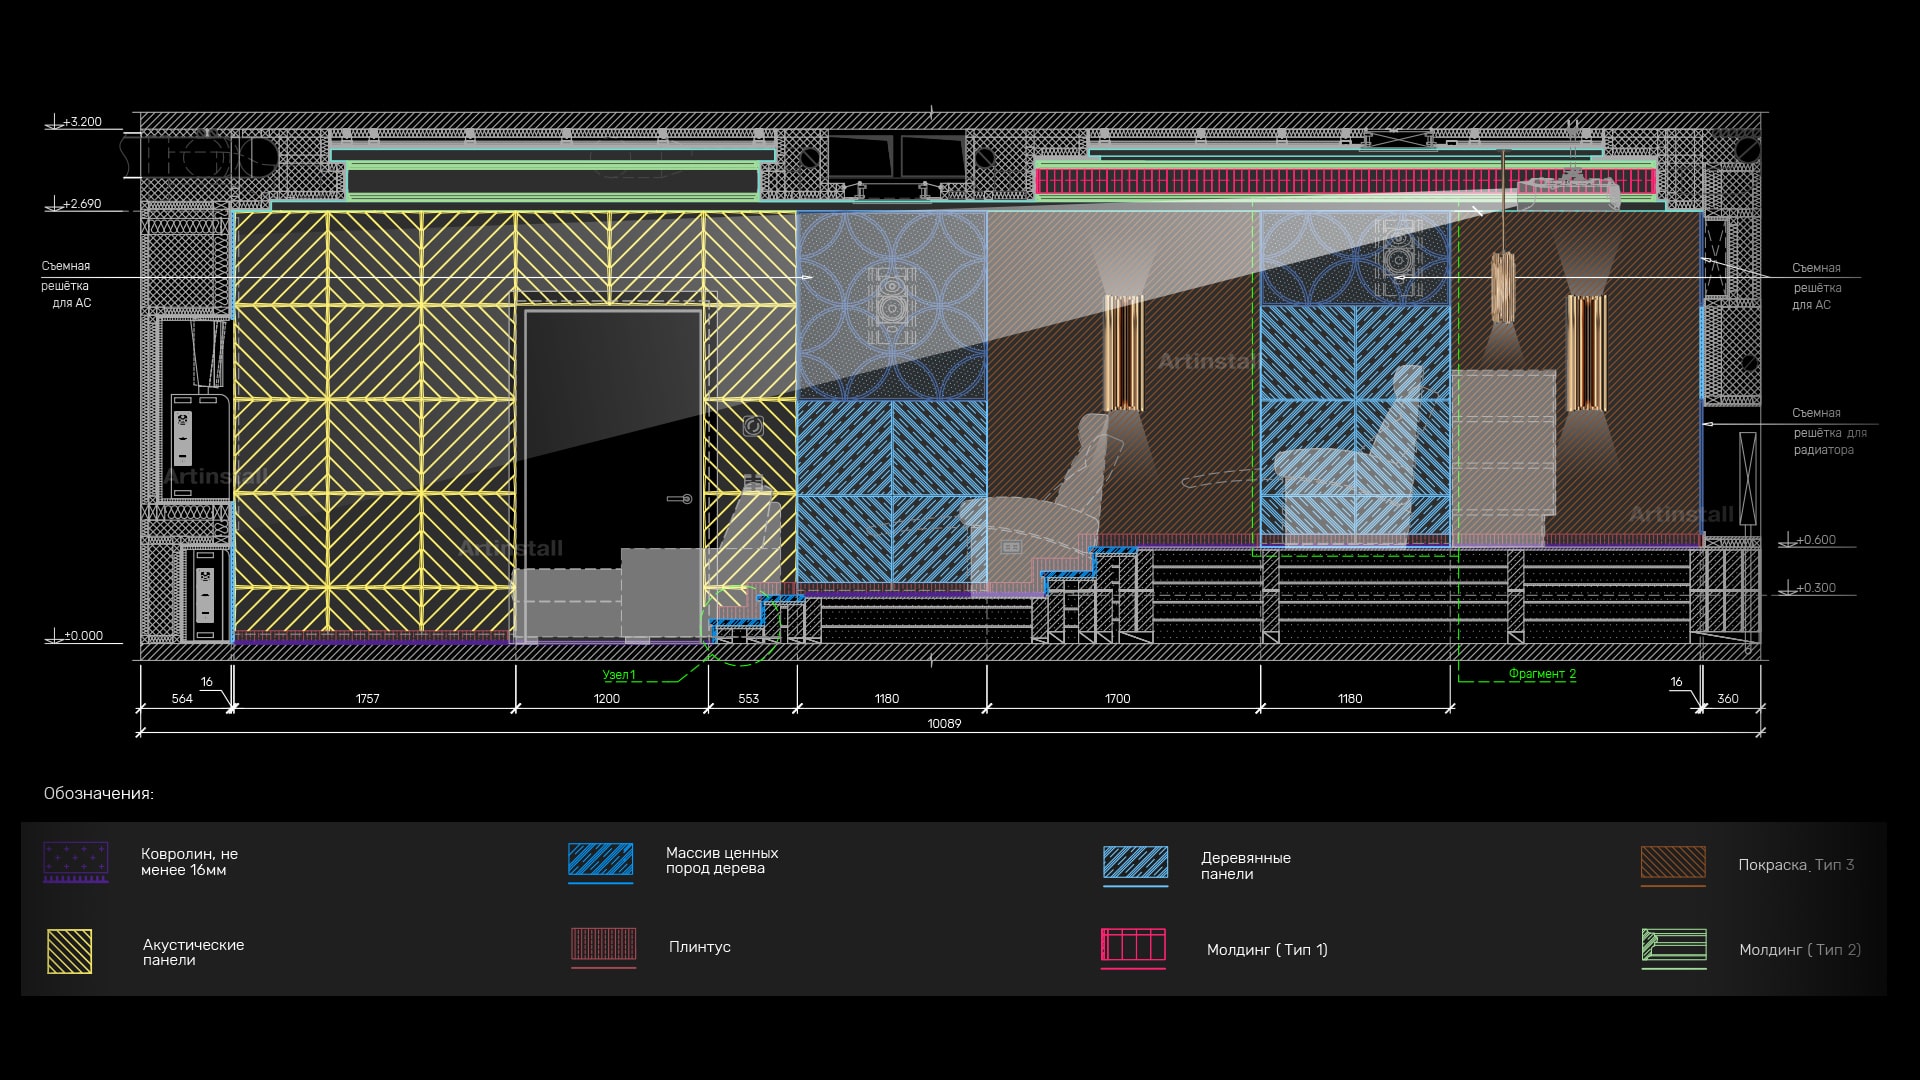Click the total dimension 10089 text
Screen dimensions: 1920x1080
pos(943,723)
